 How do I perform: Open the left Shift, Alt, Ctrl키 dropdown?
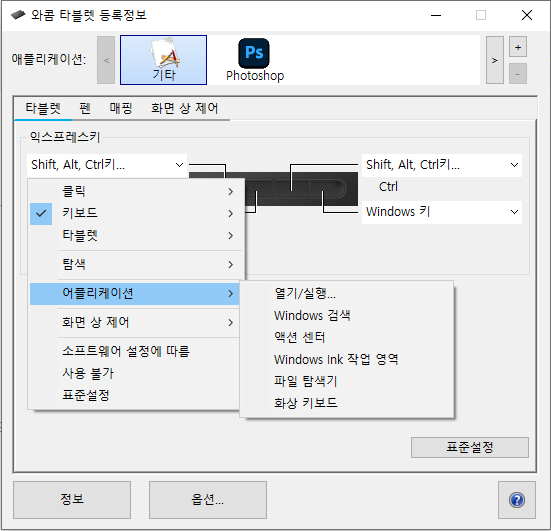(107, 165)
